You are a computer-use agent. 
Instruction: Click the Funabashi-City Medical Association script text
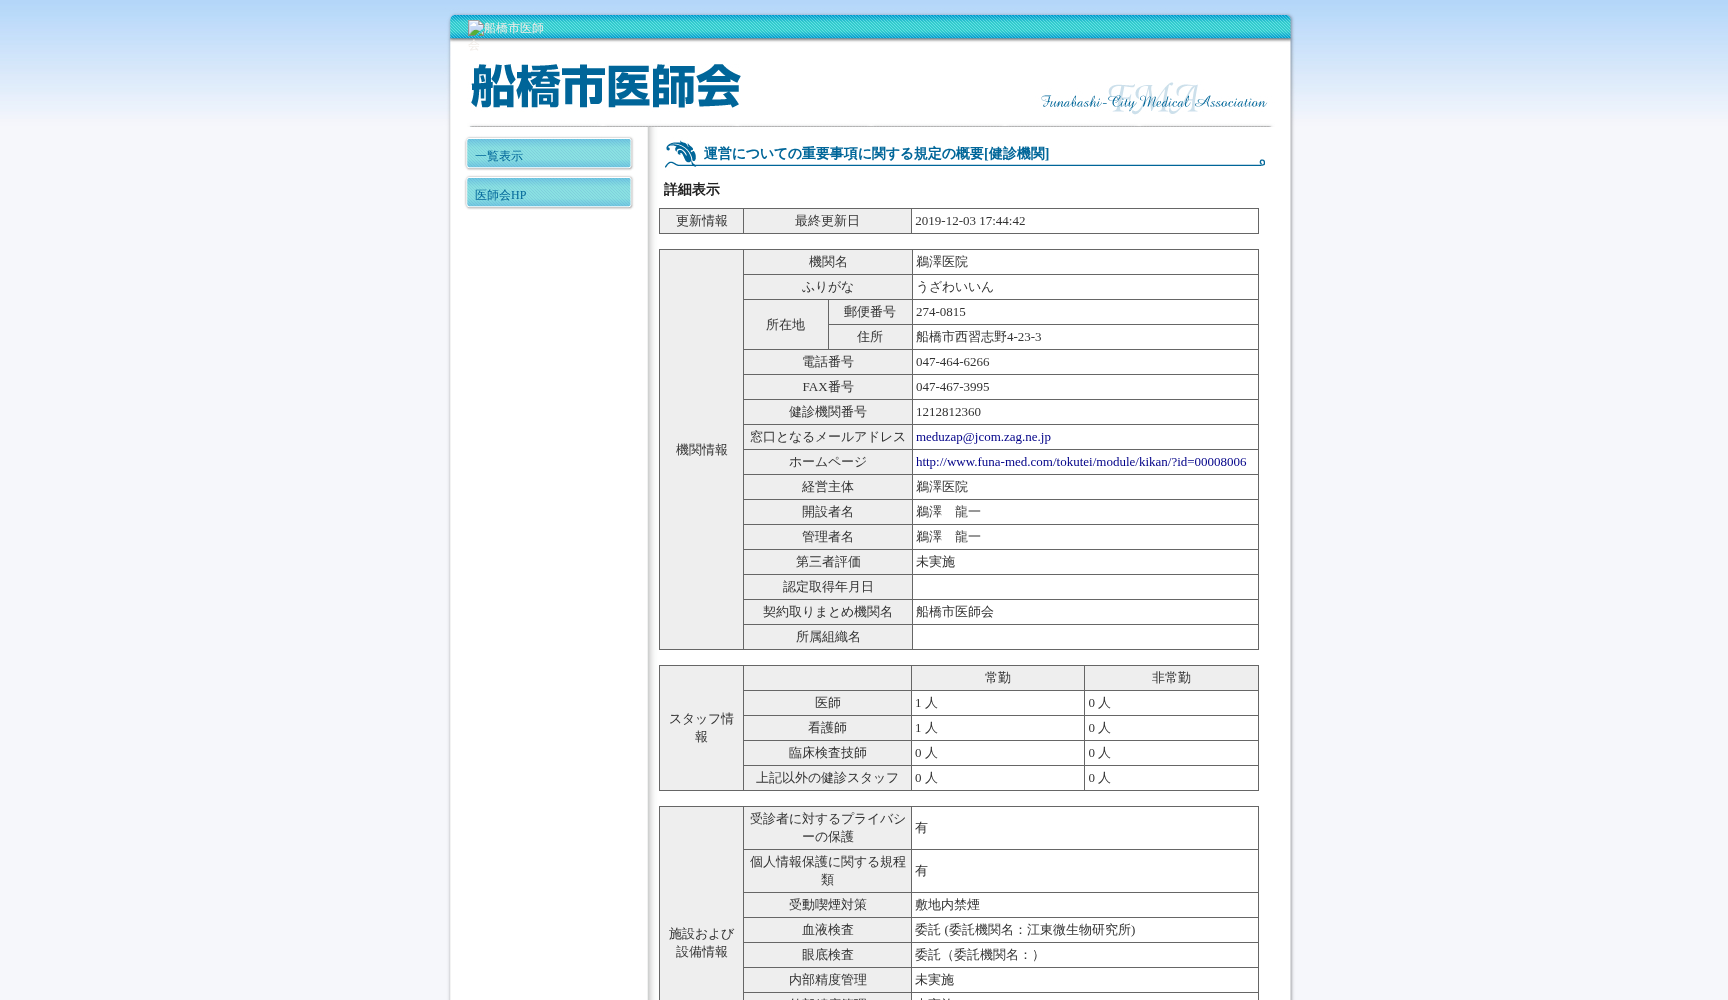coord(1152,101)
